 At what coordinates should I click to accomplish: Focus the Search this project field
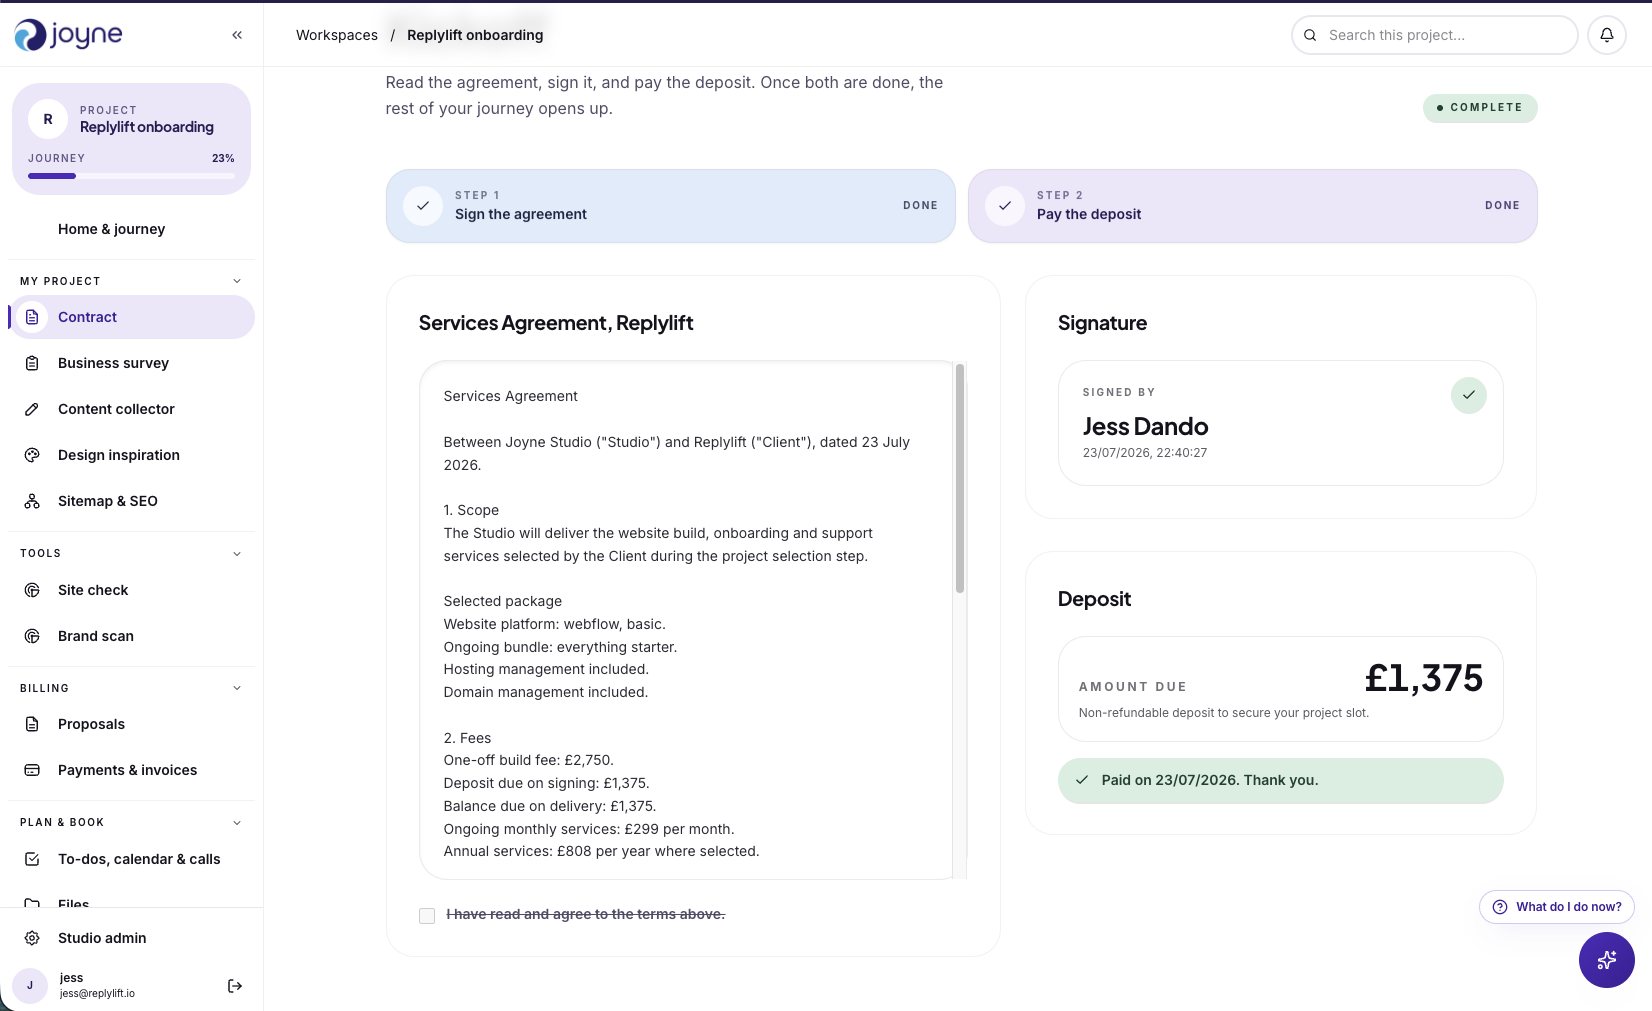[x=1435, y=35]
